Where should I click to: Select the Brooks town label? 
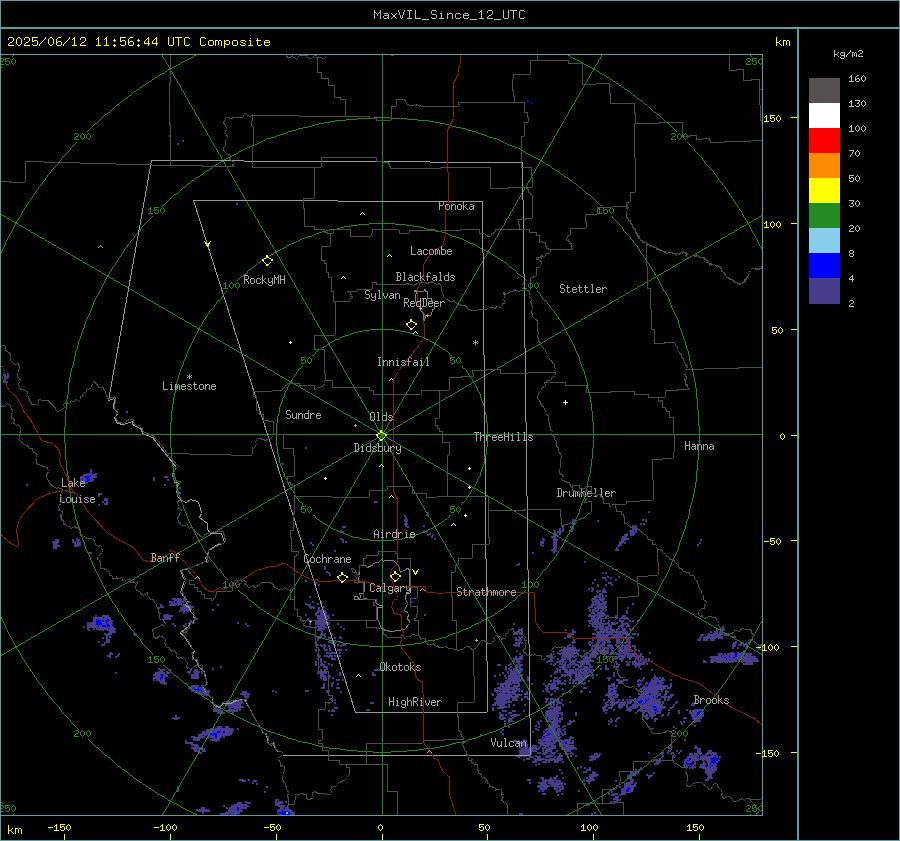click(711, 700)
